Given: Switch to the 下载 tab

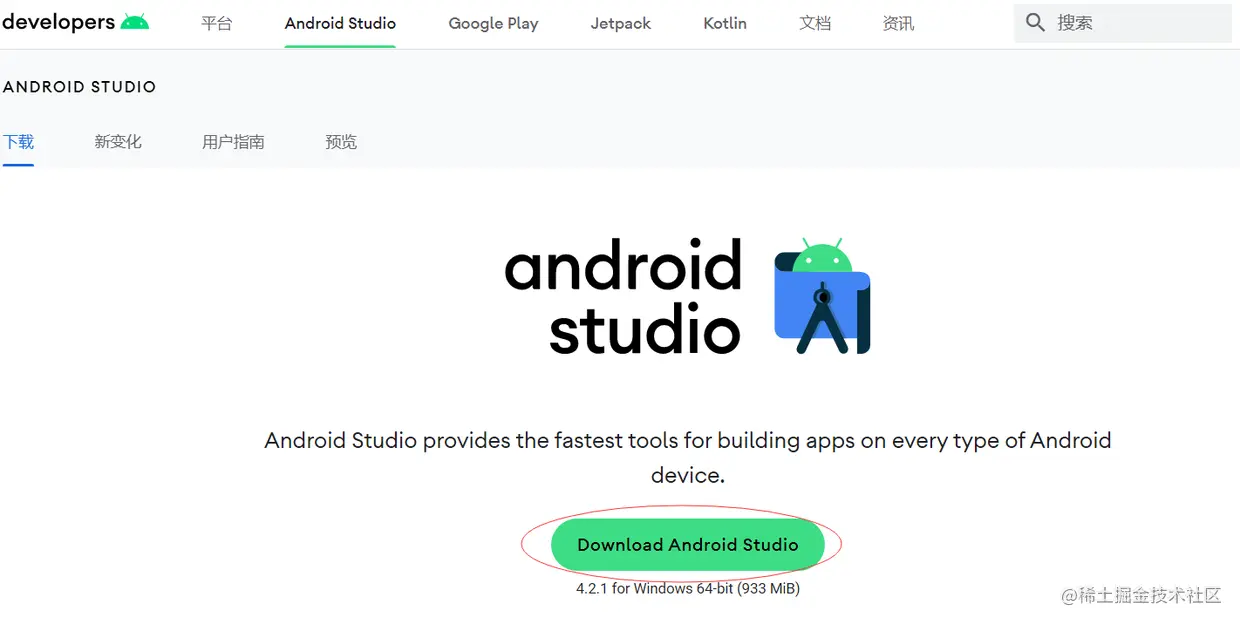Looking at the screenshot, I should pos(18,141).
